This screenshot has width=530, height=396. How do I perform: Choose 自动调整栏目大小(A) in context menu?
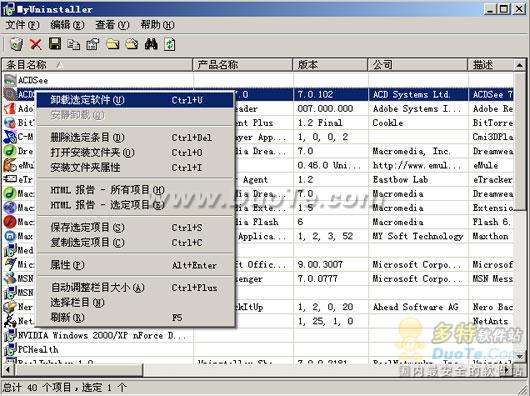[135, 288]
